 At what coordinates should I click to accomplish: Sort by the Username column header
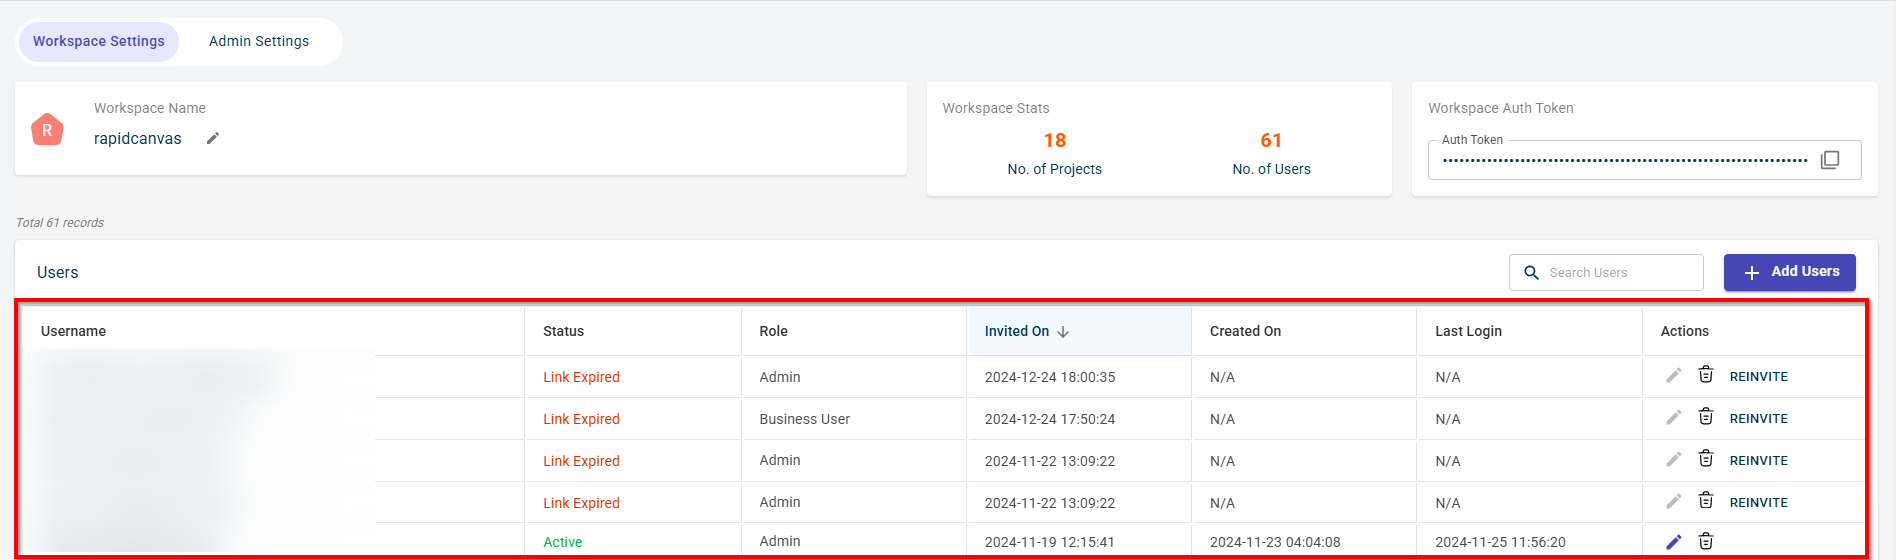click(73, 331)
